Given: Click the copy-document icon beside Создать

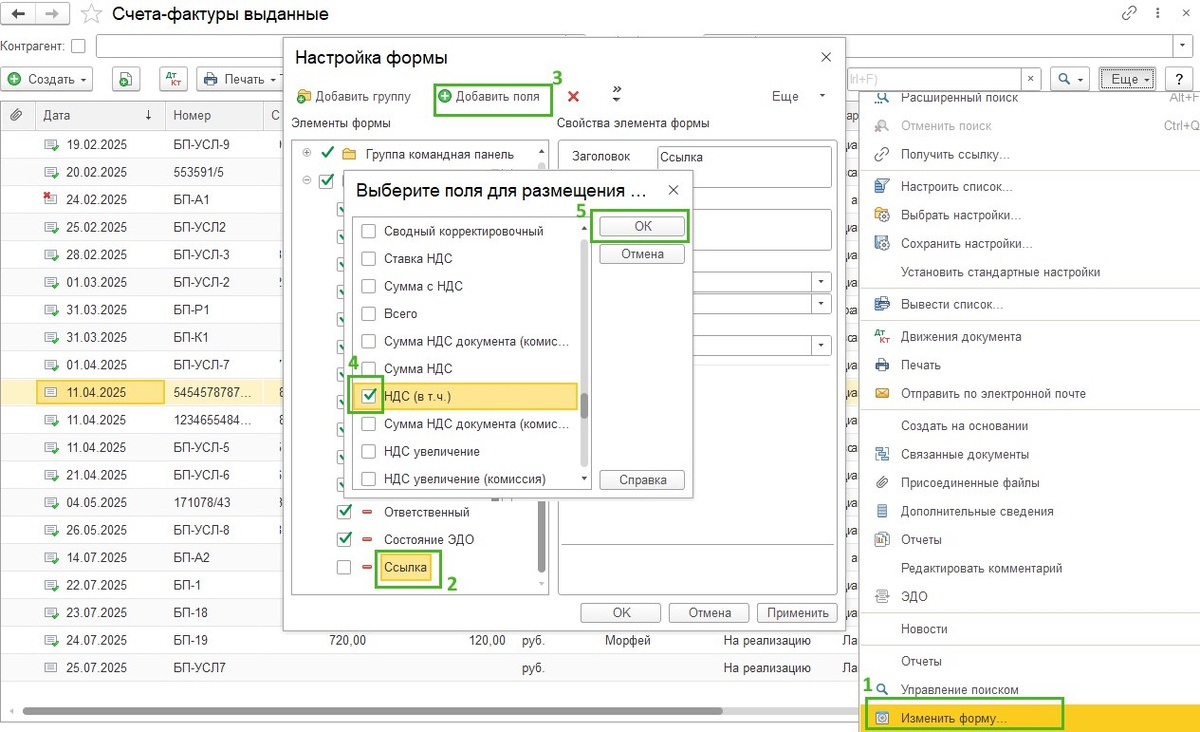Looking at the screenshot, I should coord(125,79).
